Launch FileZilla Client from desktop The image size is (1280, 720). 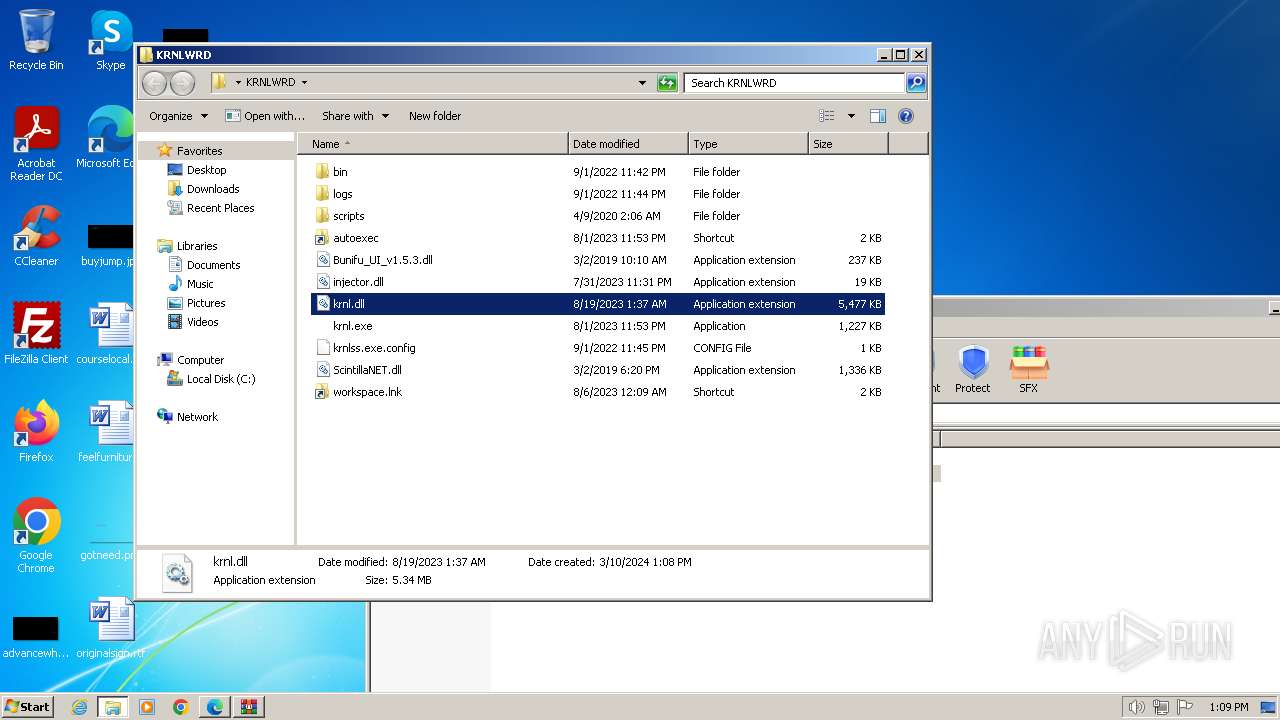pos(36,334)
